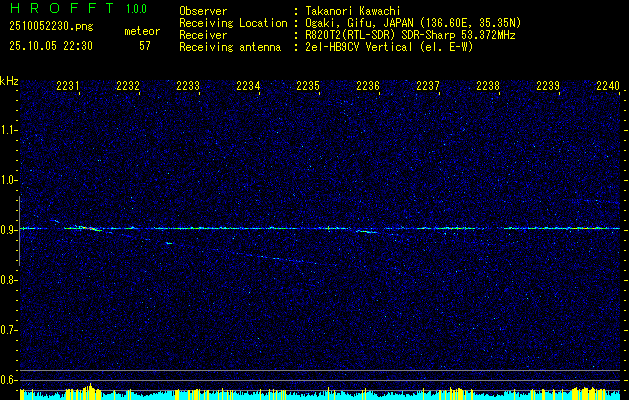
Task: Click the 2232 time marker
Action: coord(128,86)
